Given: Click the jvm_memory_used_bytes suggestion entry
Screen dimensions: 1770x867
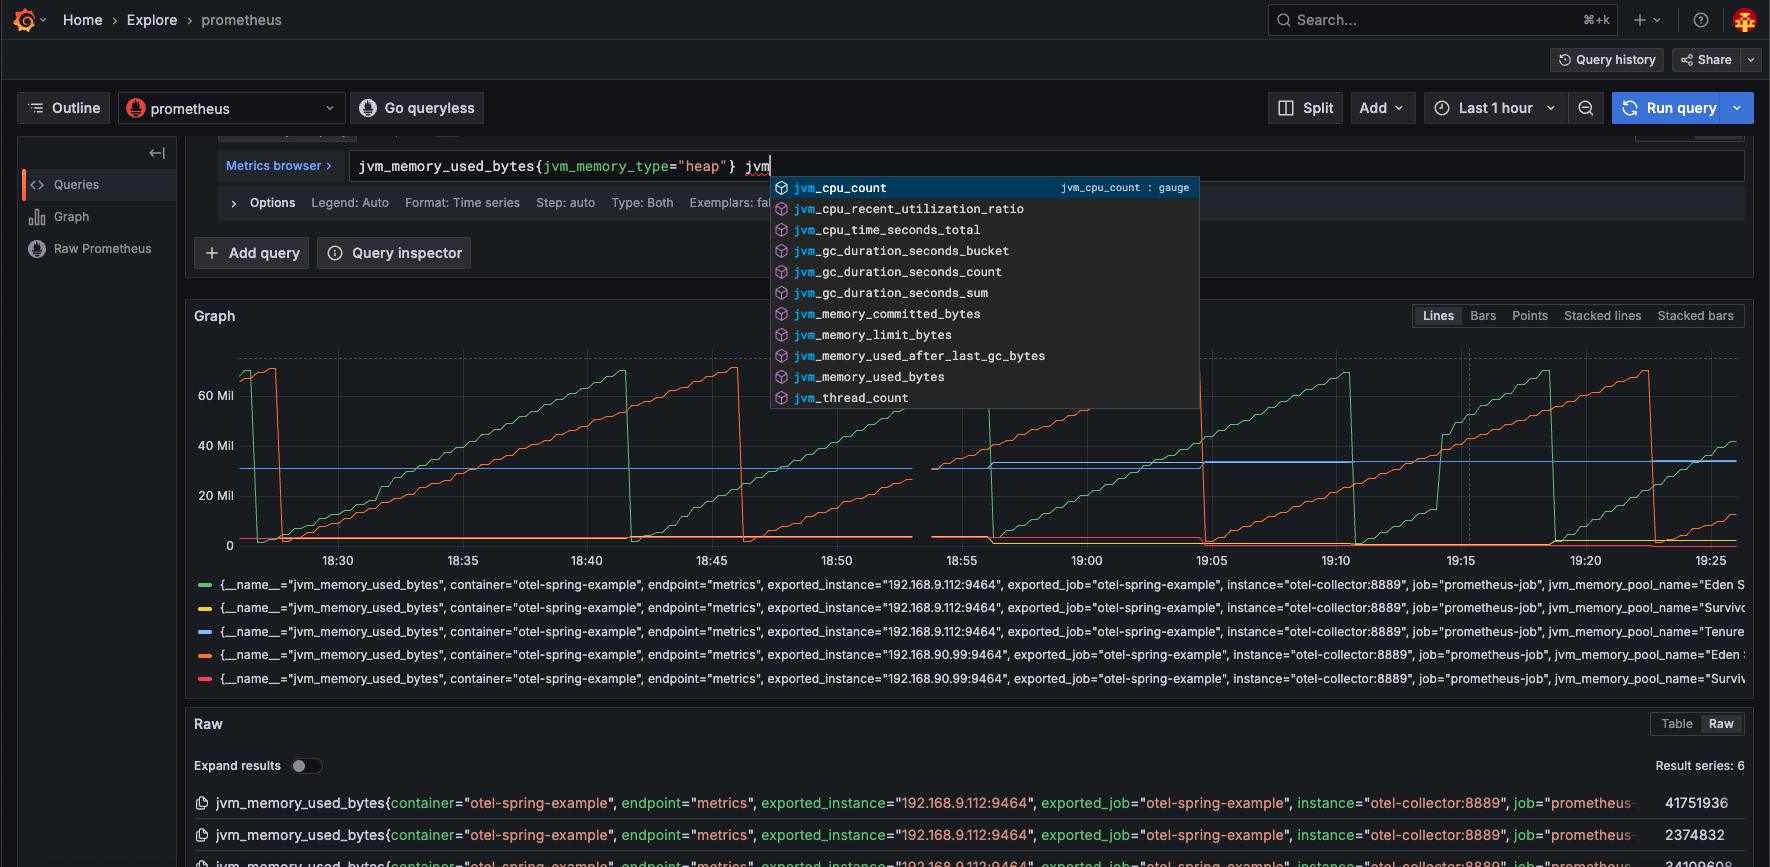Looking at the screenshot, I should 985,377.
